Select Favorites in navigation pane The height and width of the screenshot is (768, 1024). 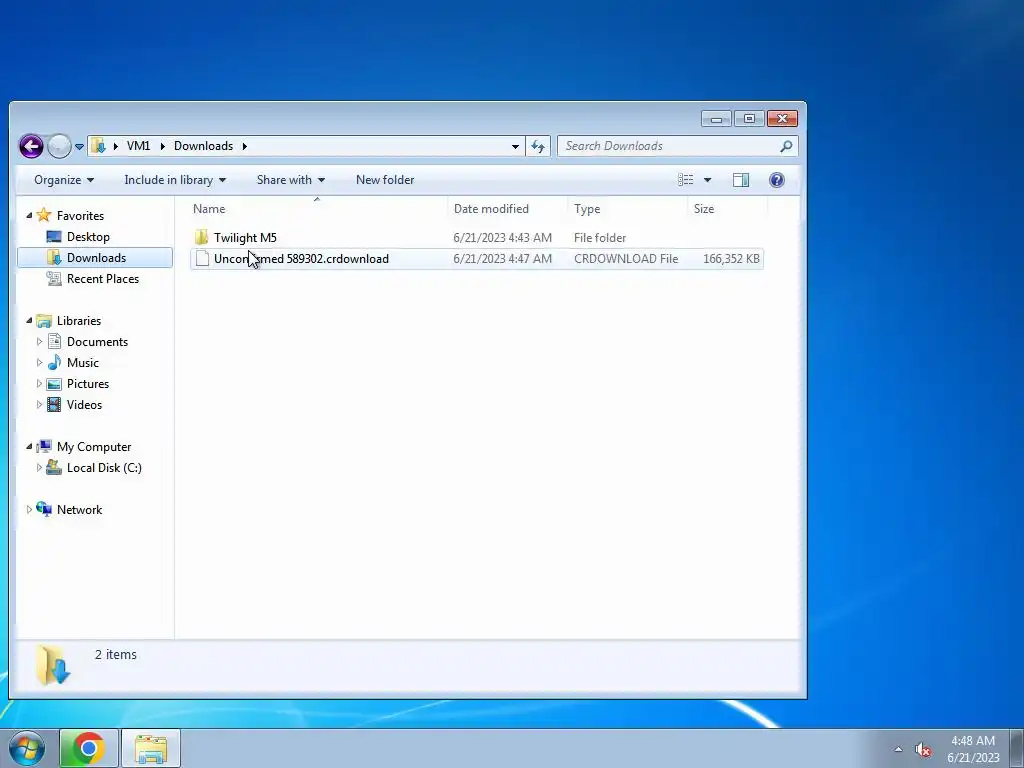(x=80, y=216)
